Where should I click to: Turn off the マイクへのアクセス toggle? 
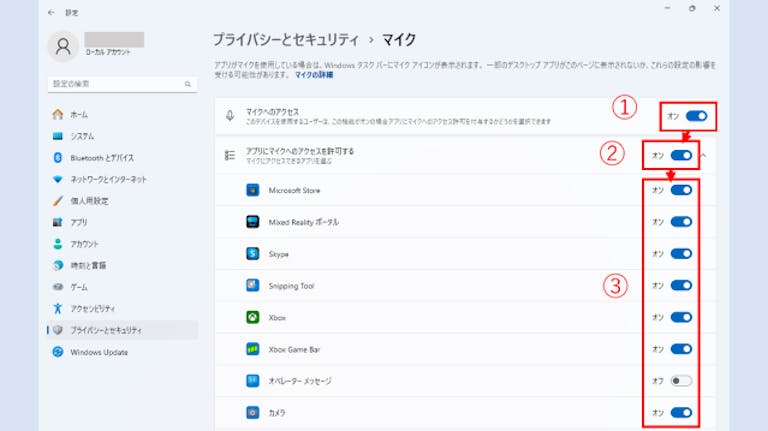click(x=696, y=116)
